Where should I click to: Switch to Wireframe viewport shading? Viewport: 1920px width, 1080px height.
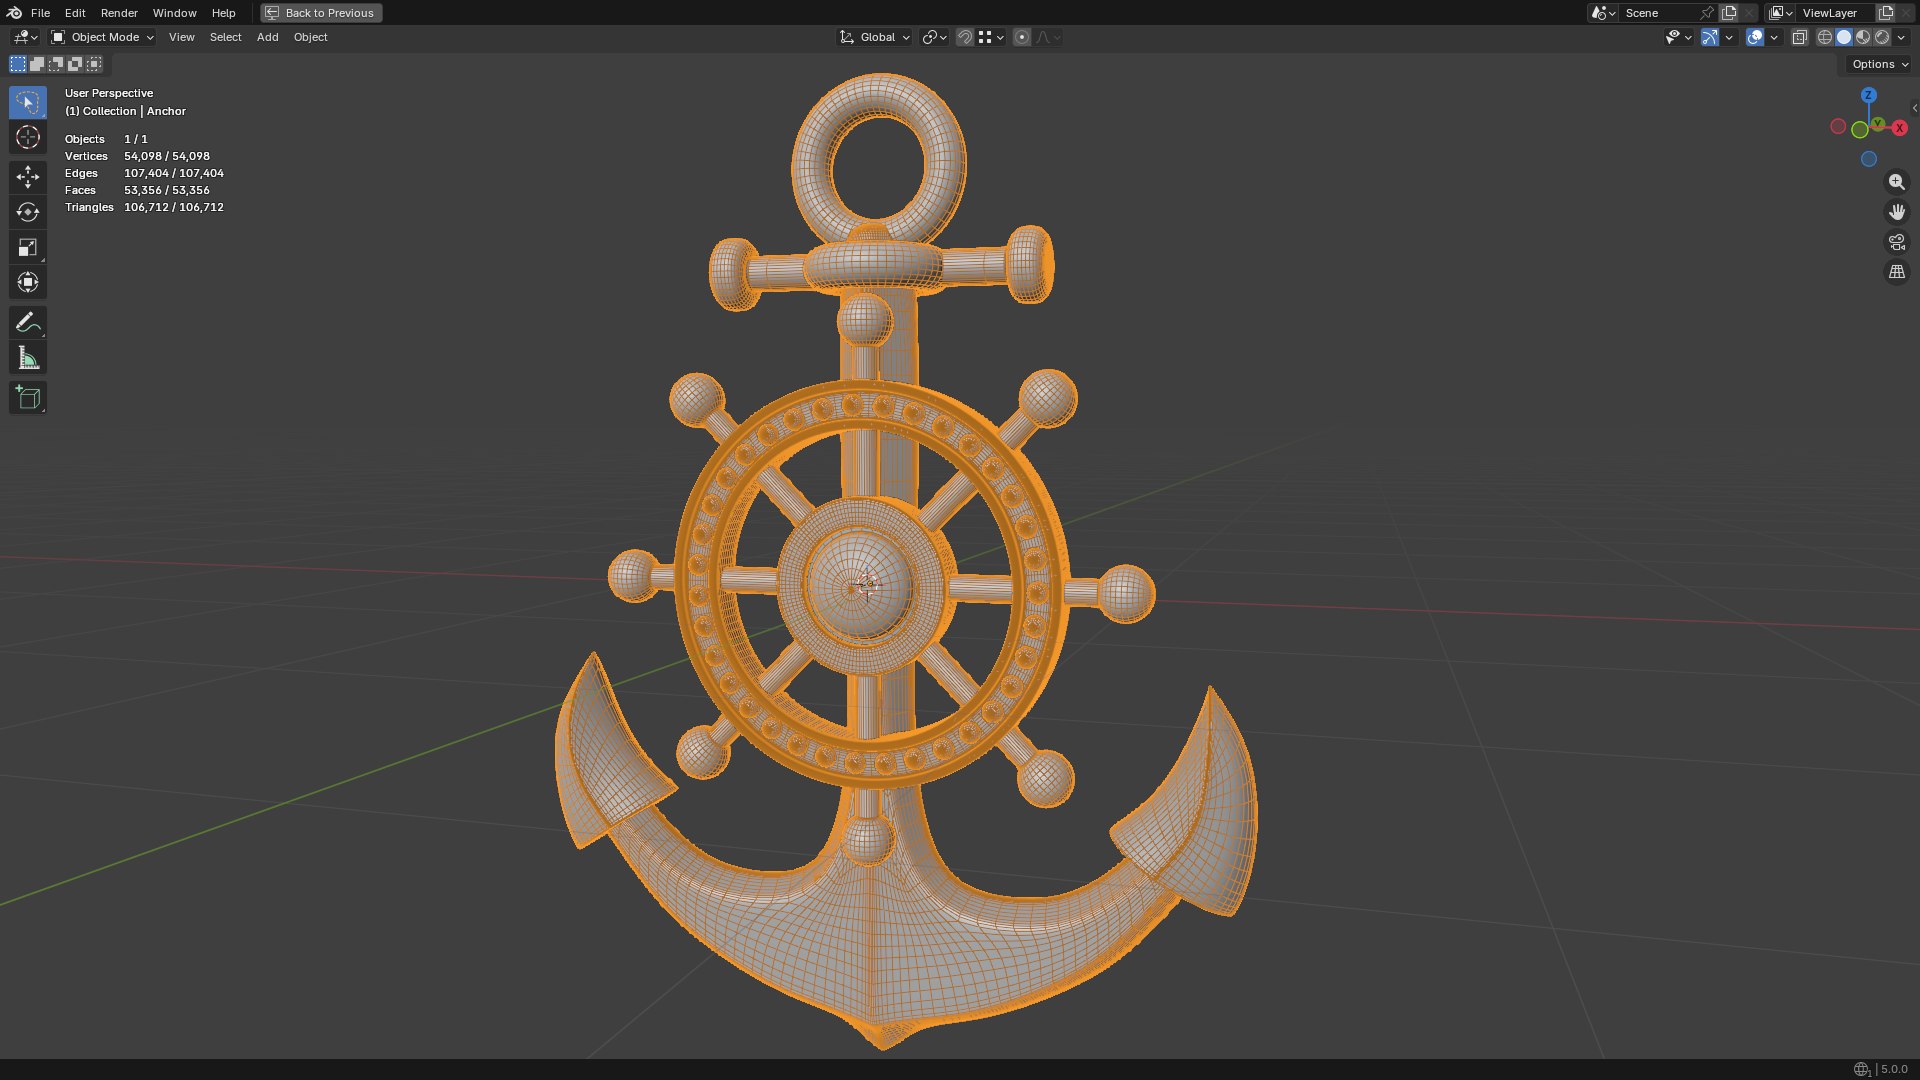pos(1824,37)
